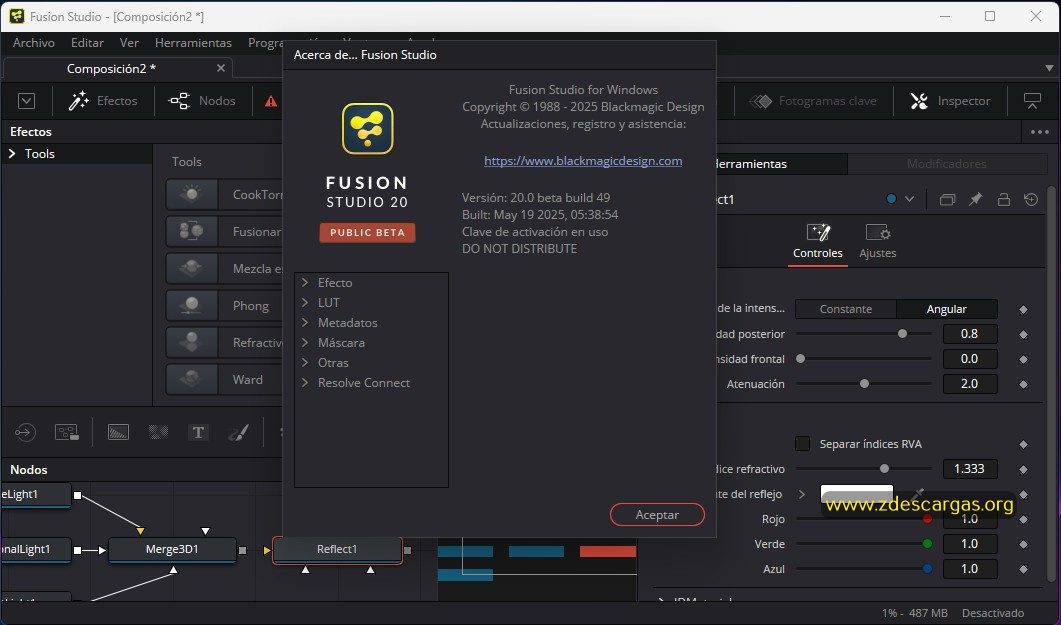Viewport: 1061px width, 625px height.
Task: Close the Composición2 tab
Action: pyautogui.click(x=221, y=68)
